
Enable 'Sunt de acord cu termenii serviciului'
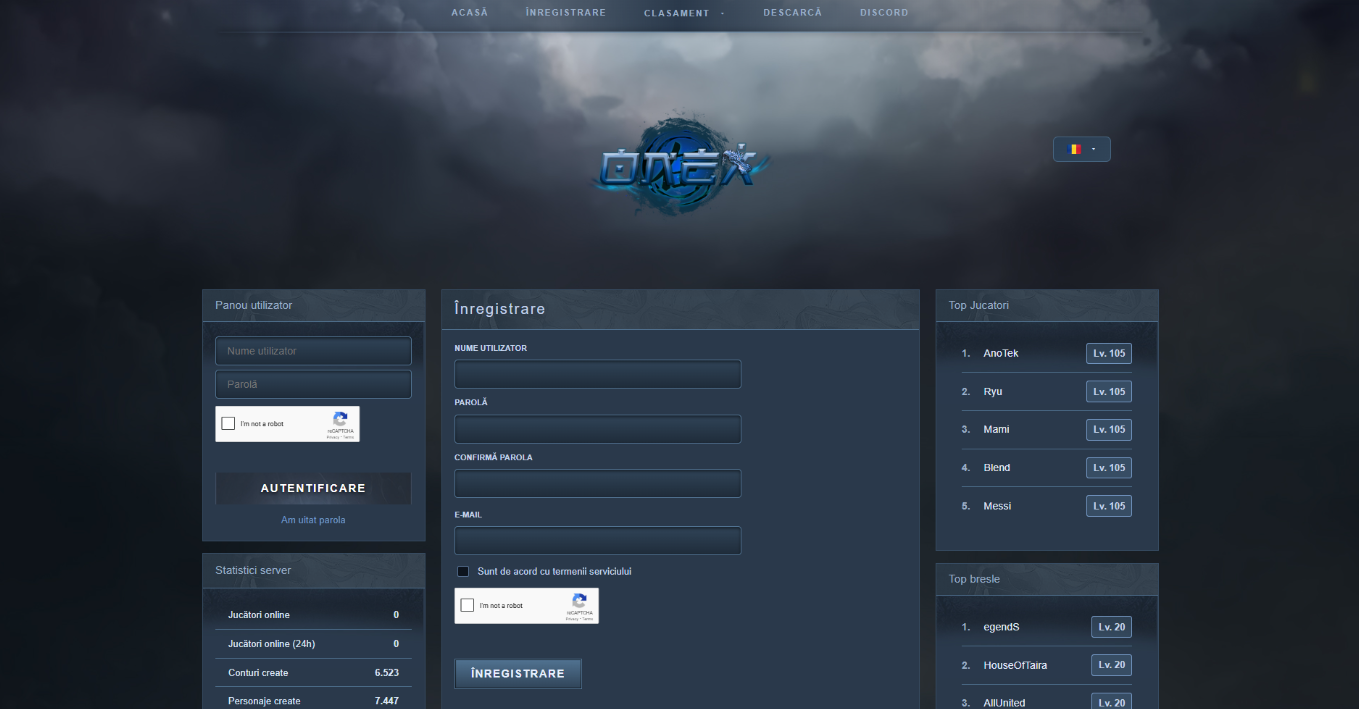point(463,571)
